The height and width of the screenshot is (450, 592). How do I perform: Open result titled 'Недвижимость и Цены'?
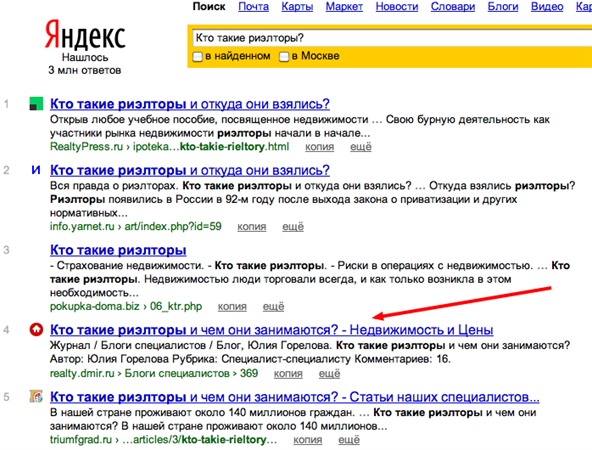(x=271, y=330)
